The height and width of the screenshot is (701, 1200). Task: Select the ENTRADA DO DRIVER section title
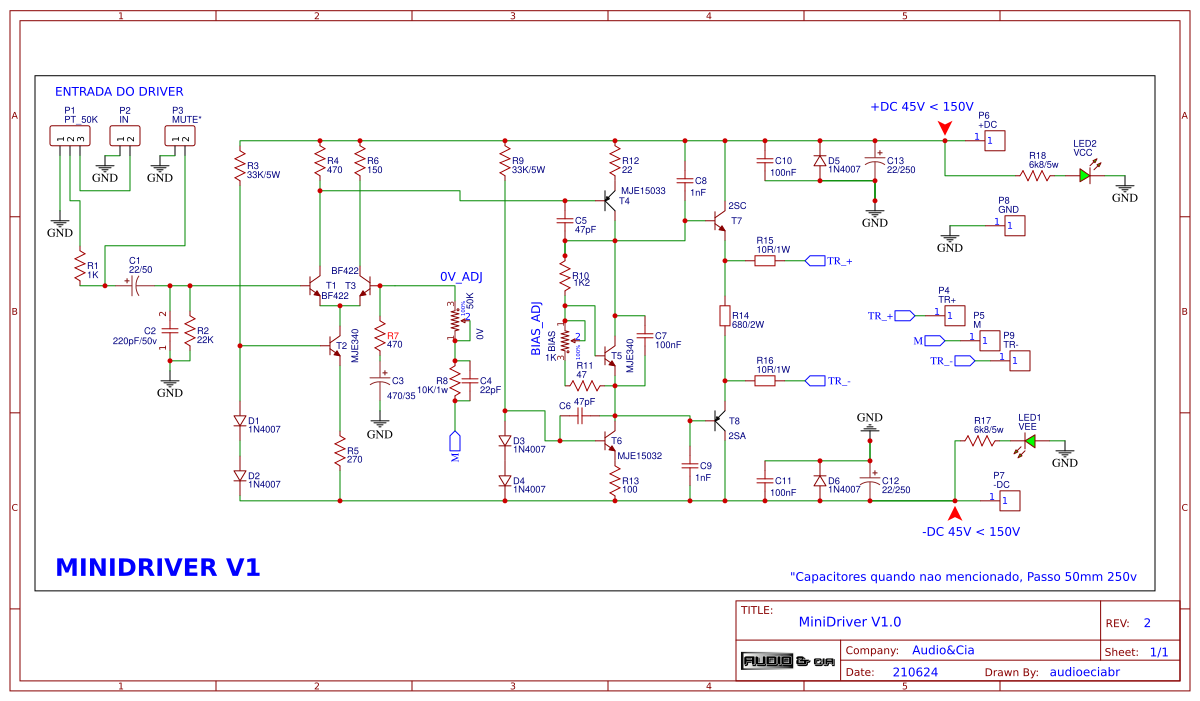pyautogui.click(x=119, y=91)
